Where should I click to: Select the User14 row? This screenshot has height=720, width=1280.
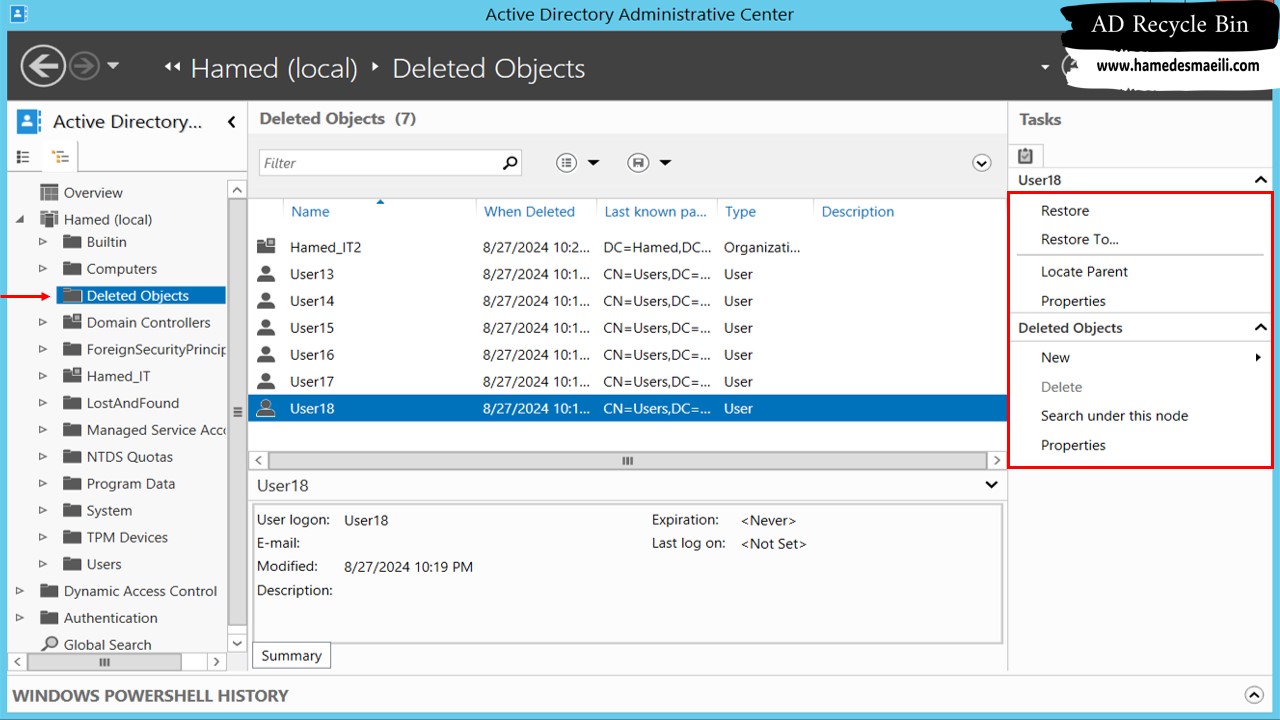click(626, 301)
